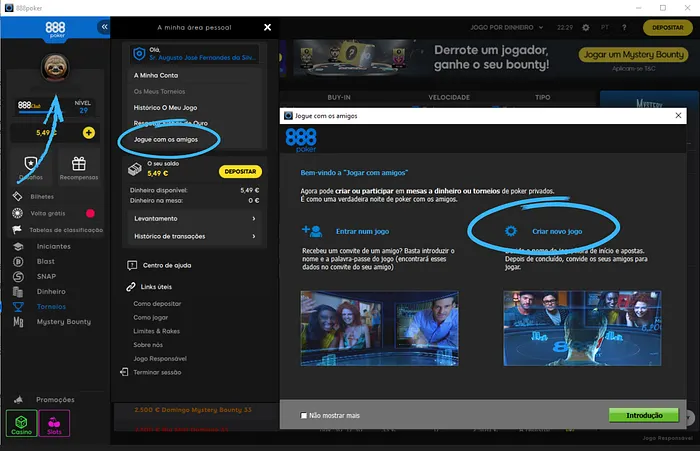Click the sloth avatar picture
Viewport: 700px width, 451px height.
[55, 67]
